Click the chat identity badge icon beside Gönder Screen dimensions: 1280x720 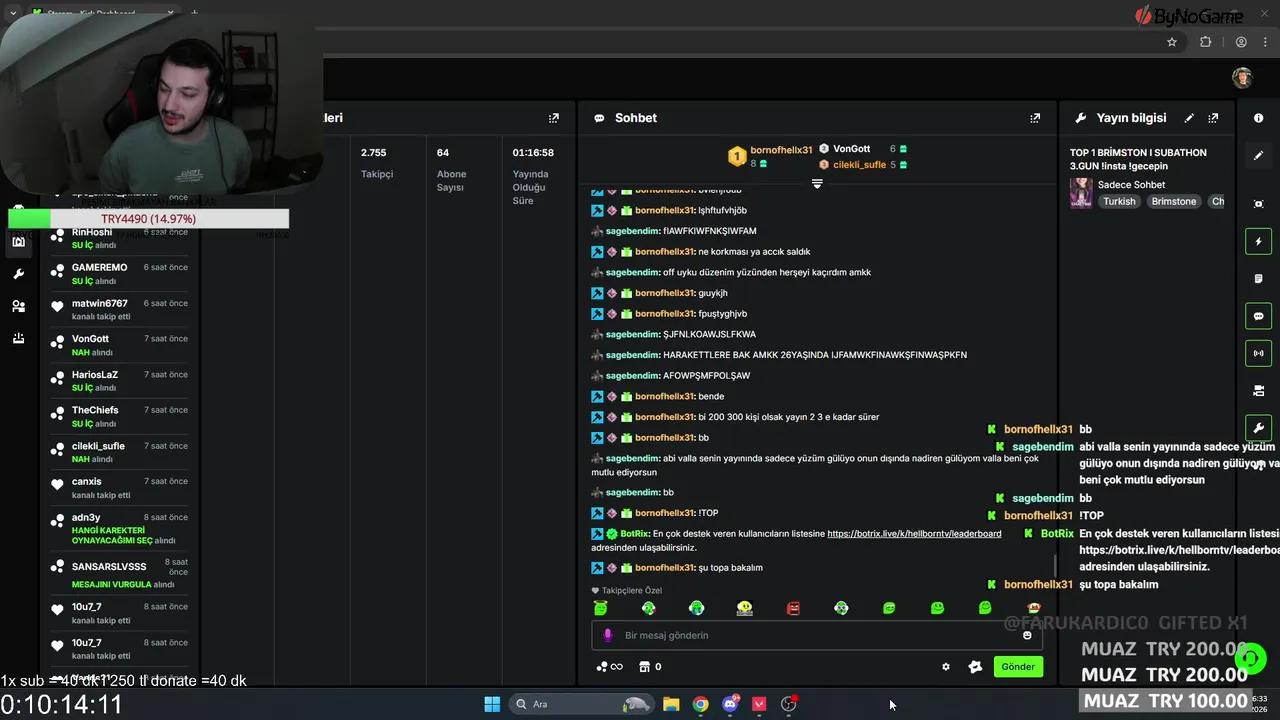click(x=975, y=667)
